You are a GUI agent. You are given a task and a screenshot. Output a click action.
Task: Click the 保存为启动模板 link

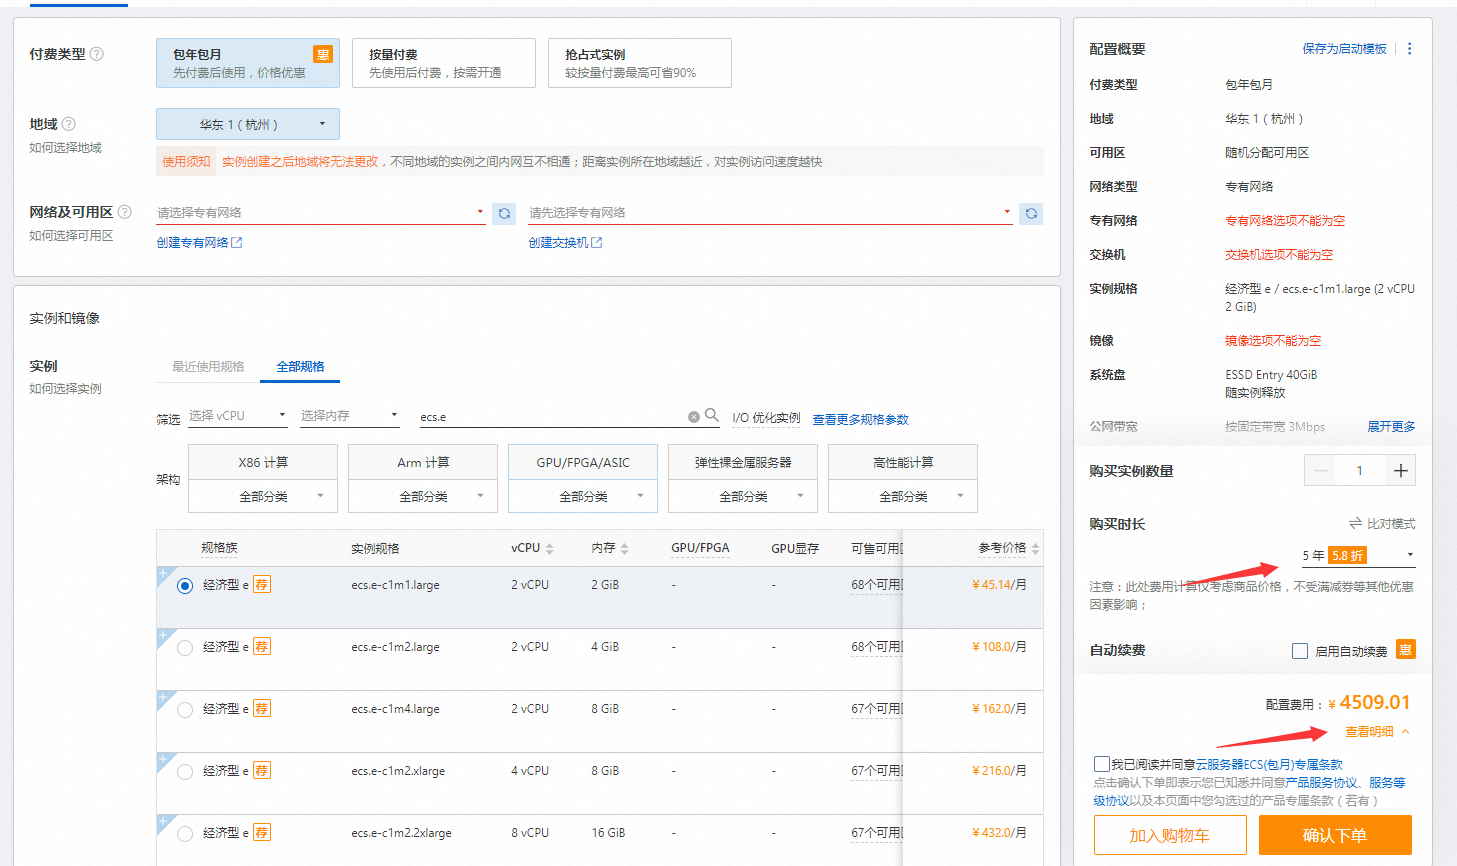point(1344,49)
